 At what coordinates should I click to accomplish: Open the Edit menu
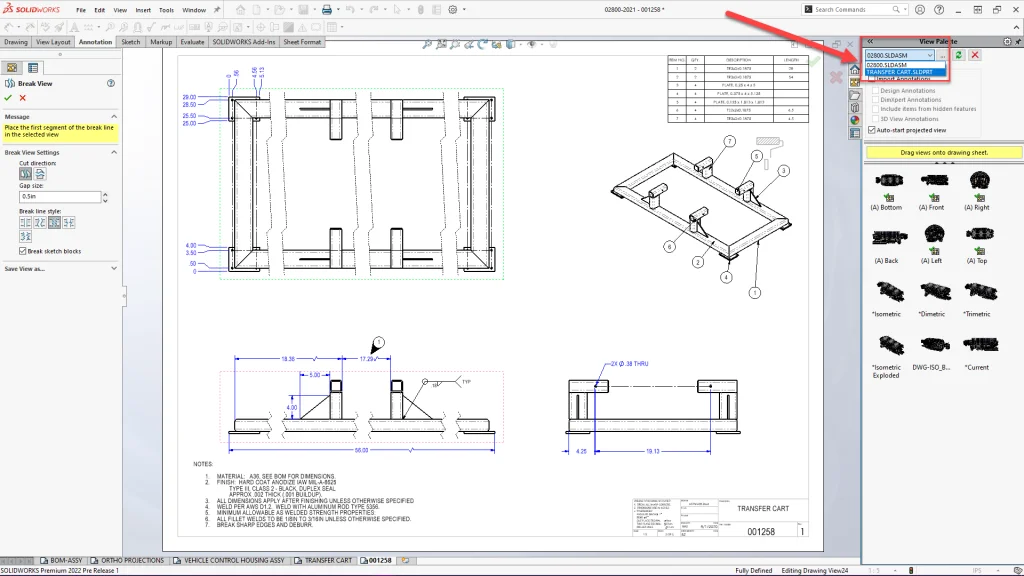click(x=99, y=10)
